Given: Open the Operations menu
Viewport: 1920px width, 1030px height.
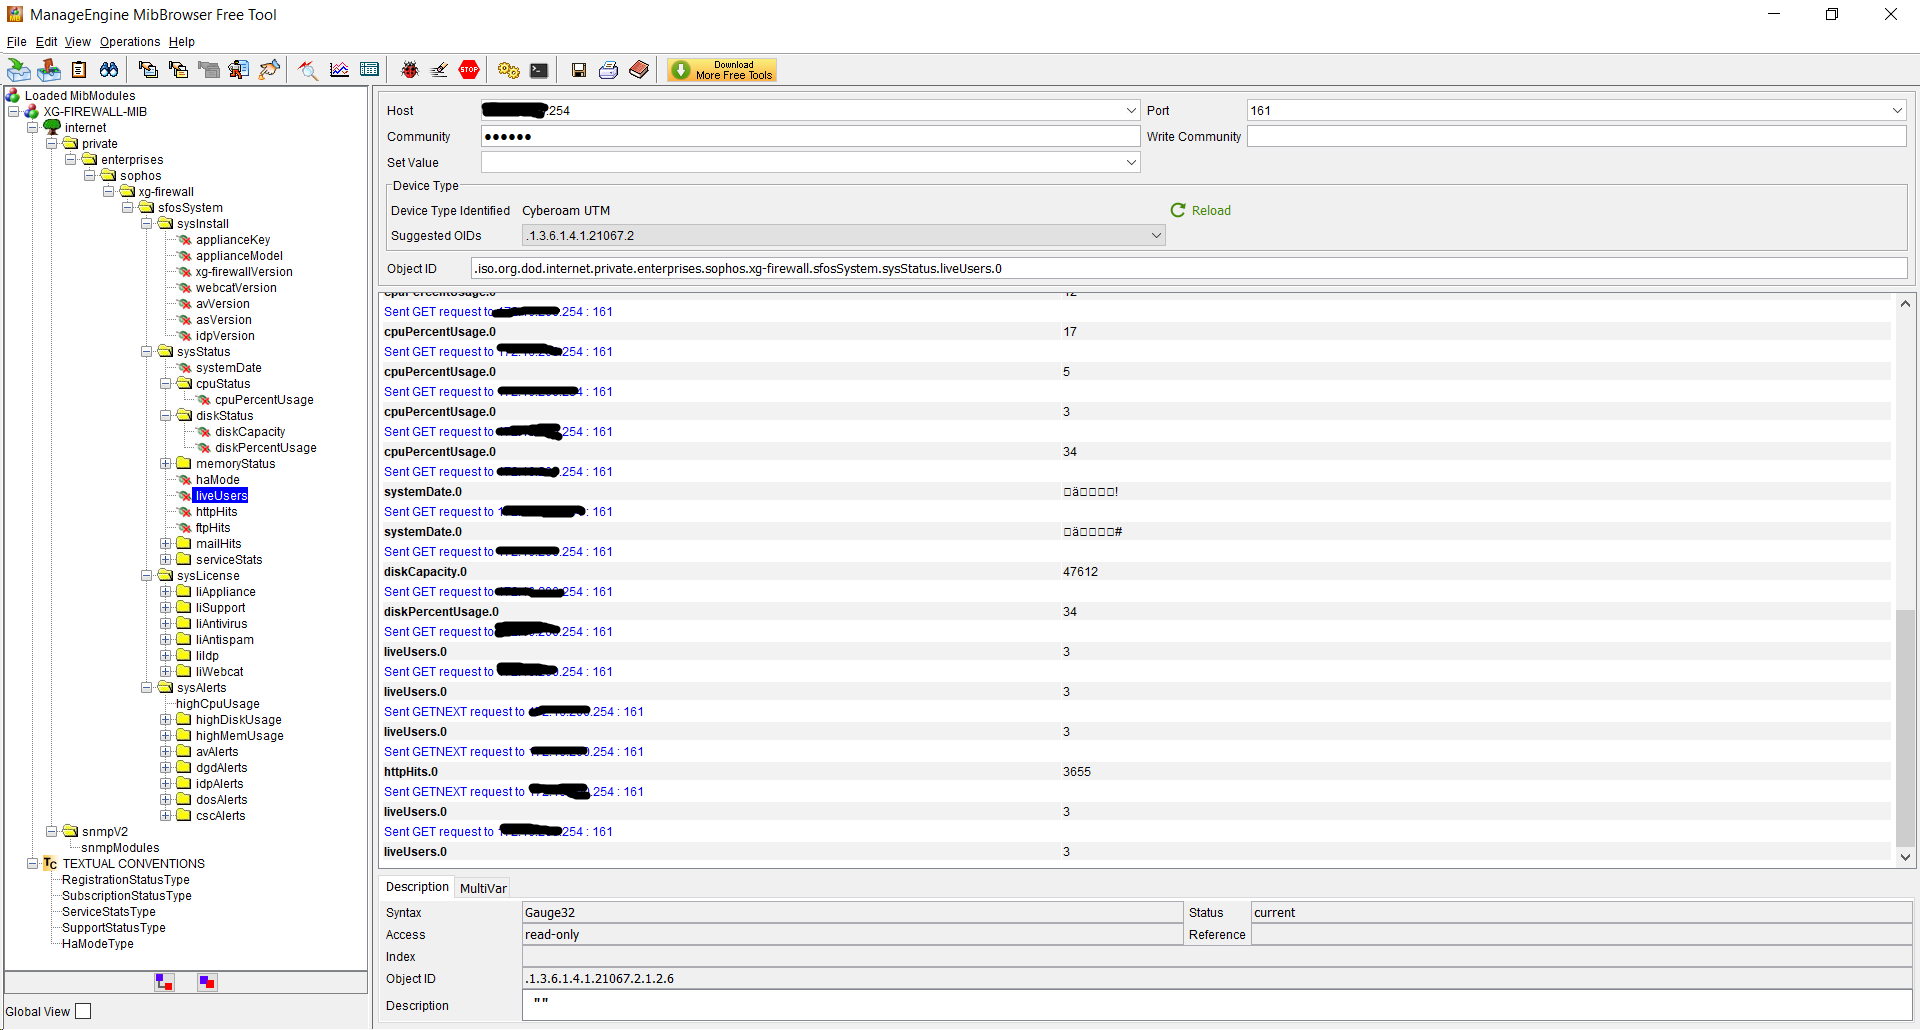Looking at the screenshot, I should point(130,42).
